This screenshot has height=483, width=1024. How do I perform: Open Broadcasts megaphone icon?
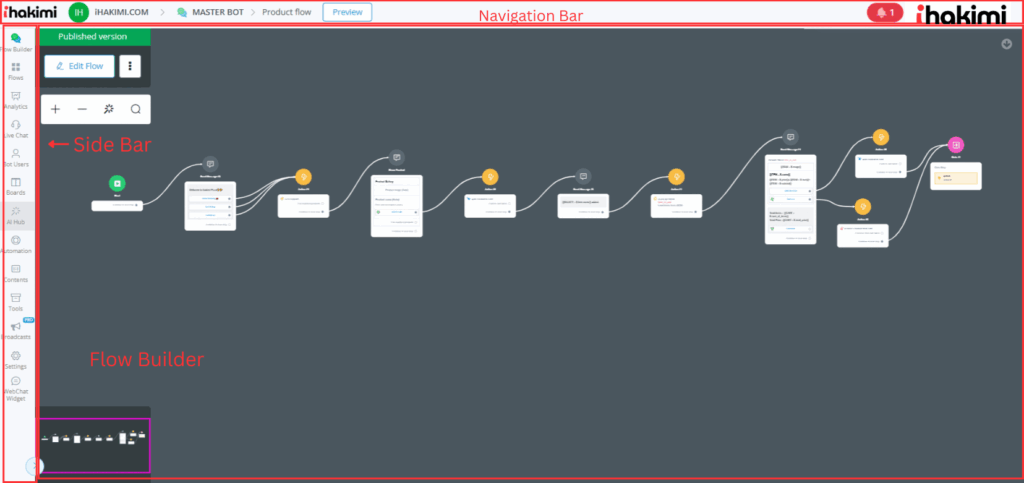pos(16,330)
